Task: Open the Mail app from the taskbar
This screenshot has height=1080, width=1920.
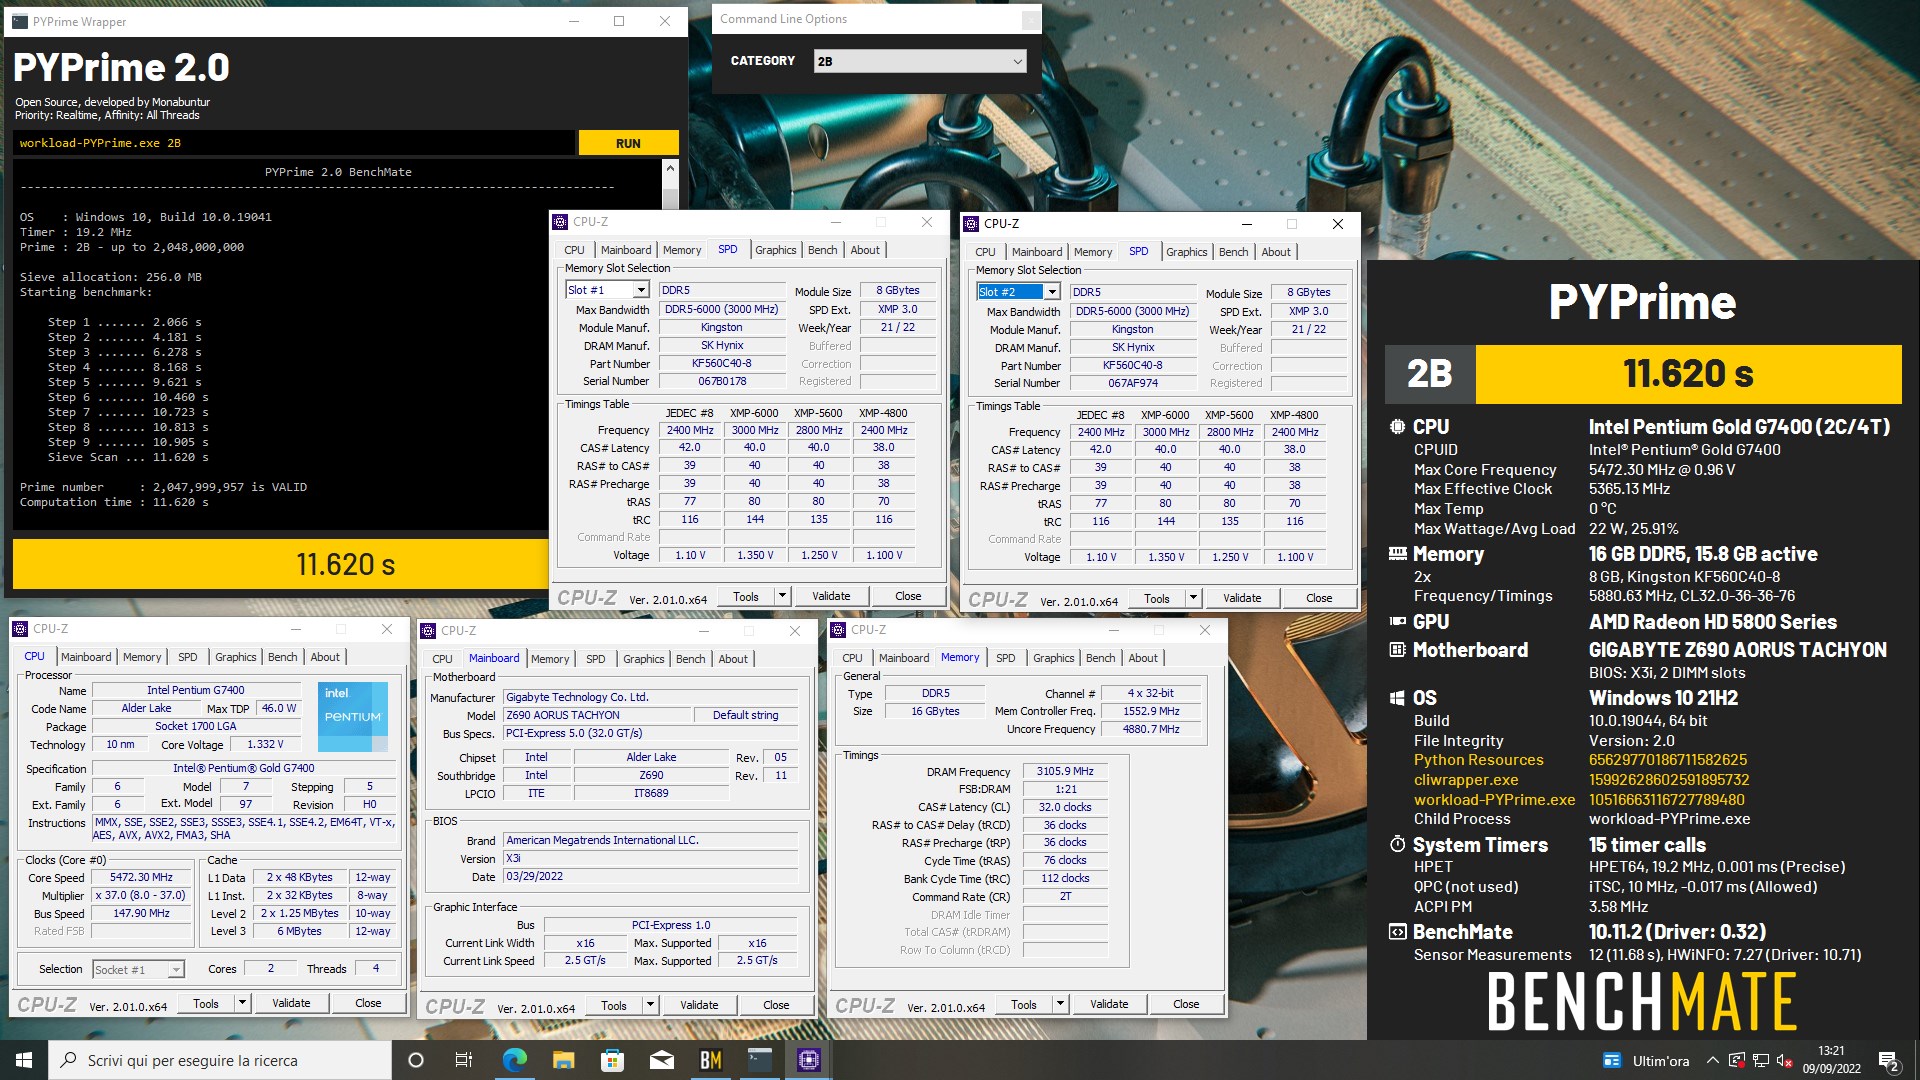Action: pyautogui.click(x=661, y=1060)
